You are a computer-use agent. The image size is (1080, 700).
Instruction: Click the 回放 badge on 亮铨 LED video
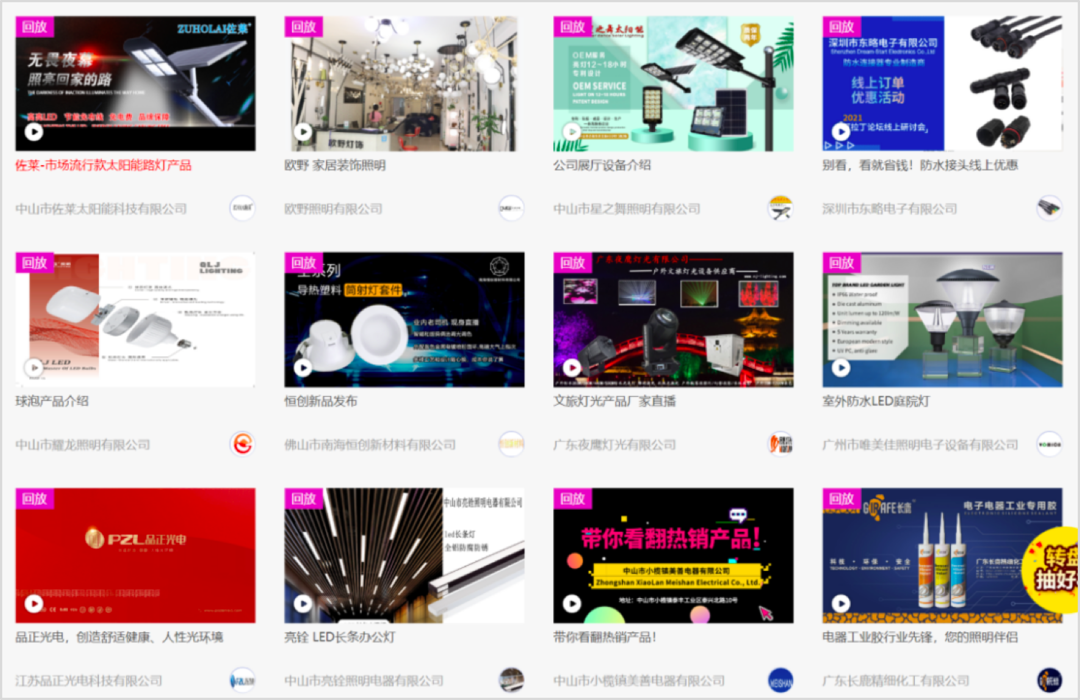coord(303,499)
